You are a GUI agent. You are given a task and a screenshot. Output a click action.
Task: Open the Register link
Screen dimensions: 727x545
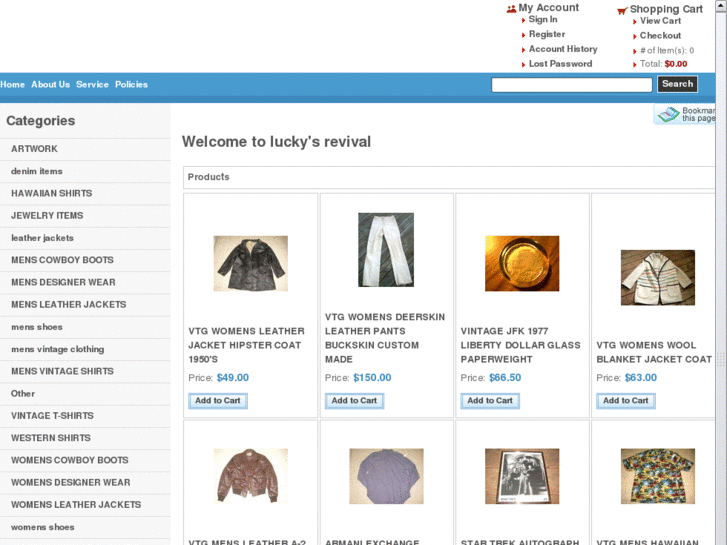(547, 34)
